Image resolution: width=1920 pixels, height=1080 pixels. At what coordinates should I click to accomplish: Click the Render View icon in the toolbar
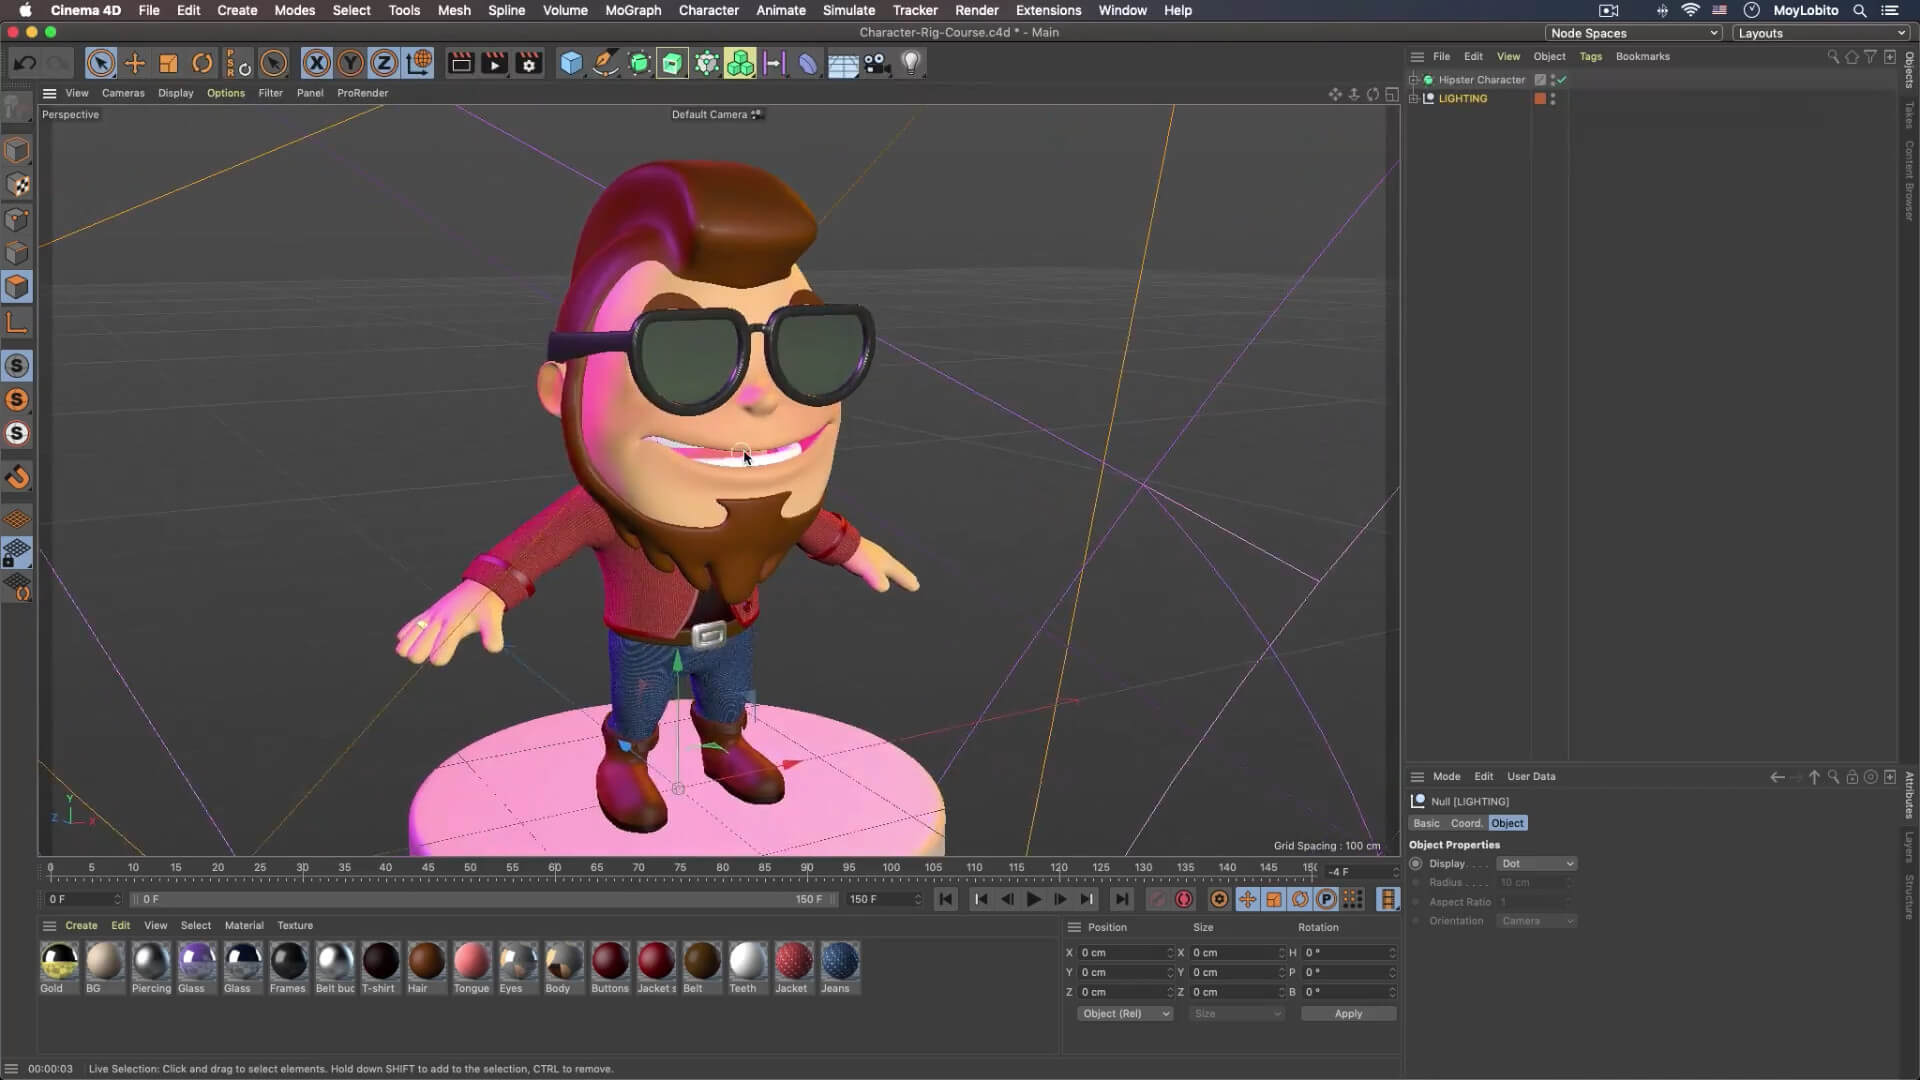coord(460,63)
